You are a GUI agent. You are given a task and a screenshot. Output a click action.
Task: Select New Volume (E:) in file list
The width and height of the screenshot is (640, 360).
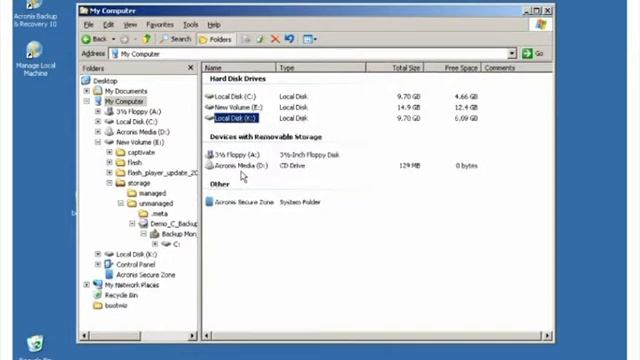coord(238,107)
